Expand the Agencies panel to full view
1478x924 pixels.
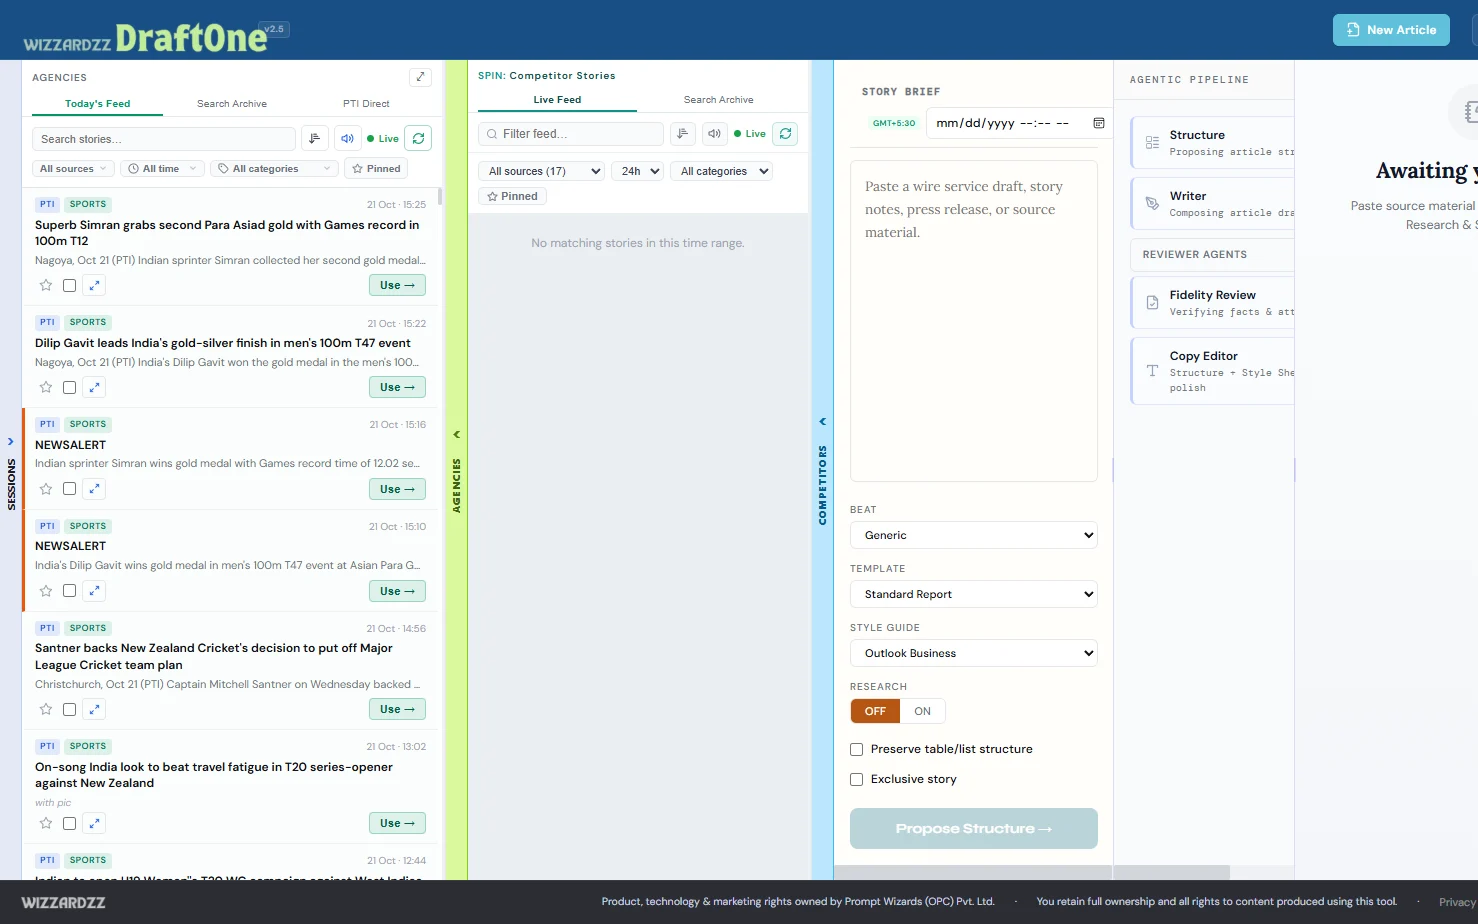point(421,77)
